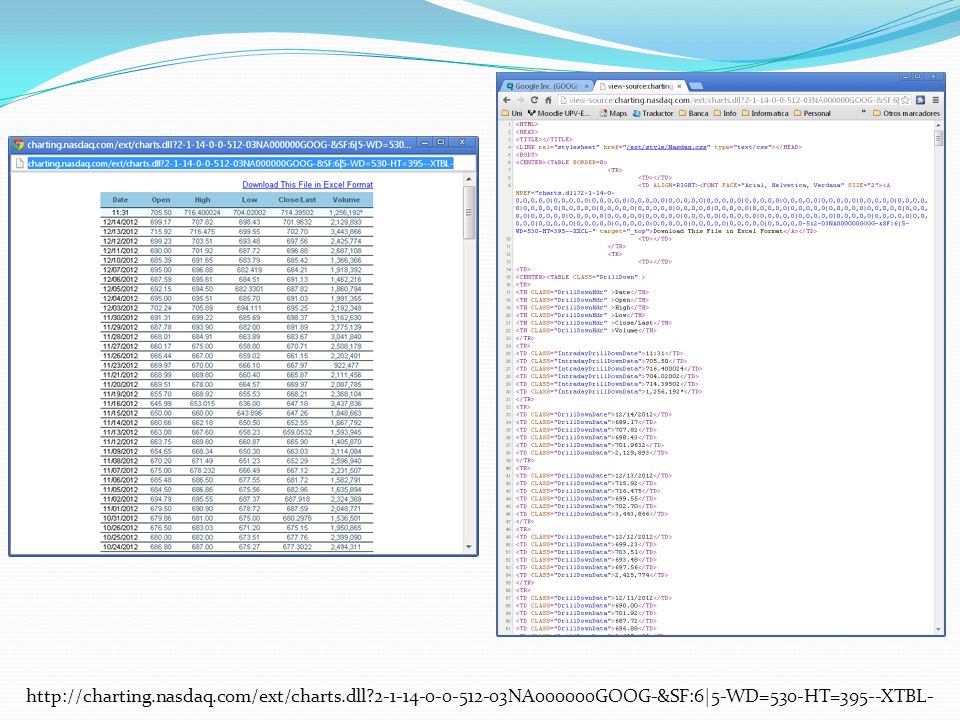Switch to the Google Inc. (GOOG) tab
Viewport: 960px width, 720px height.
click(546, 86)
